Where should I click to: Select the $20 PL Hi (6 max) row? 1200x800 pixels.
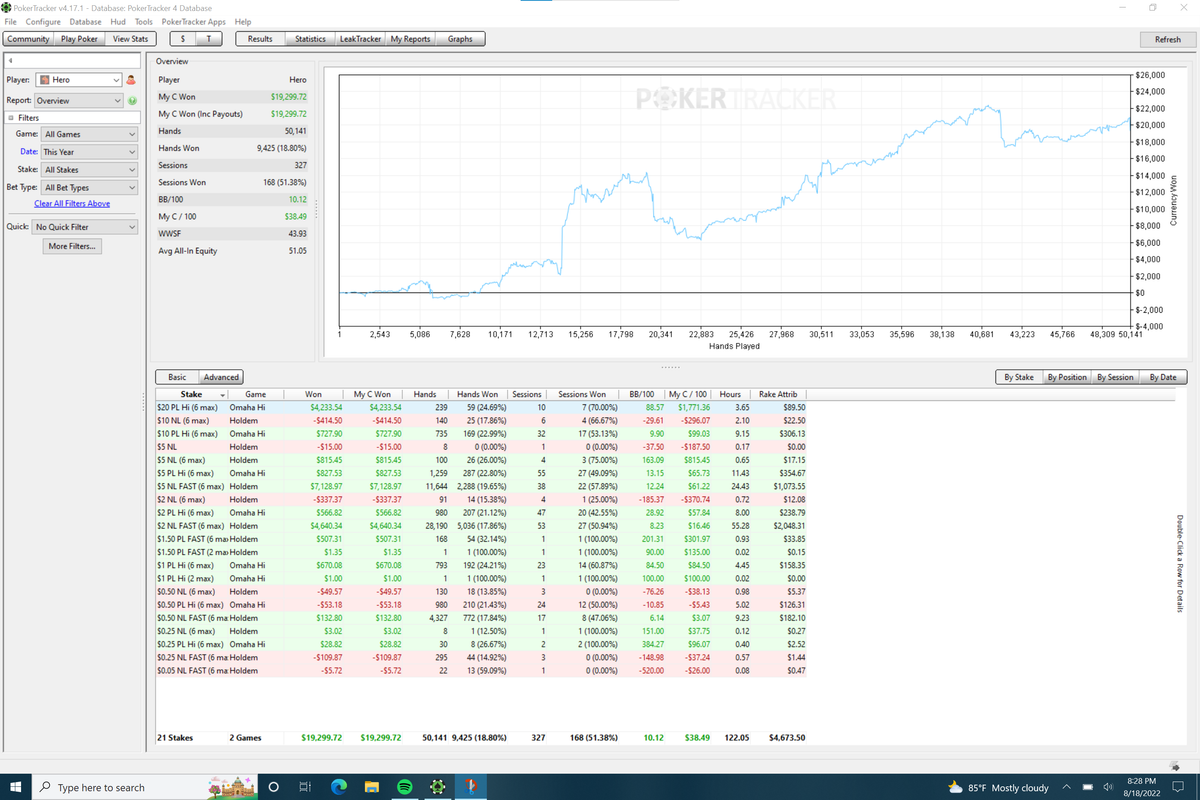tap(480, 408)
